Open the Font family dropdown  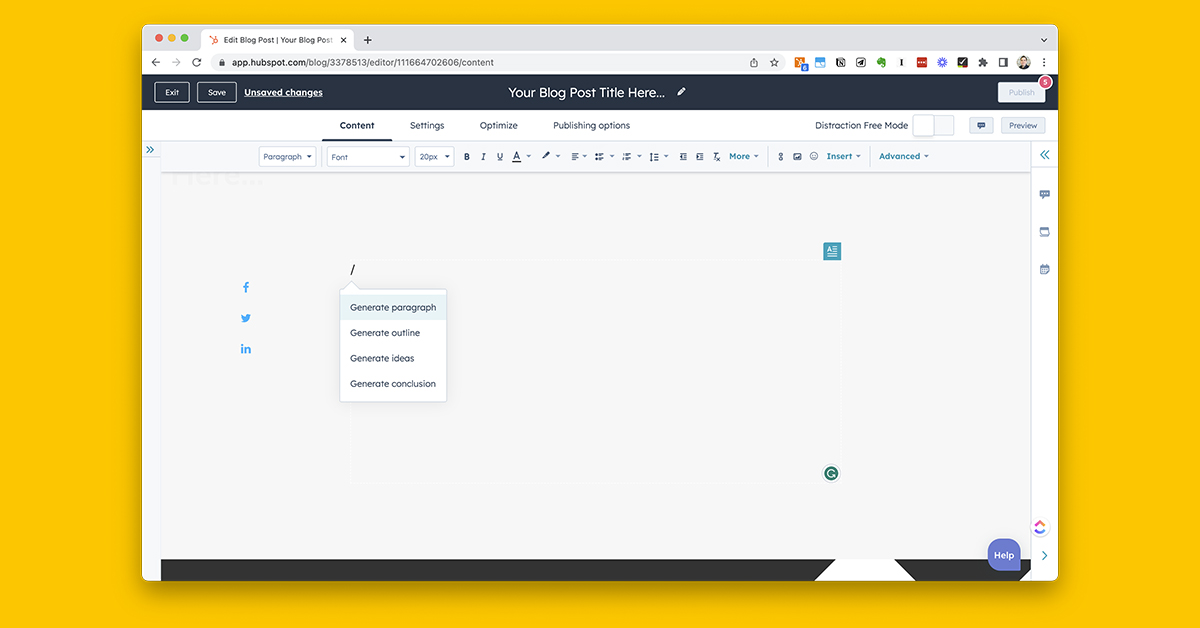point(368,157)
